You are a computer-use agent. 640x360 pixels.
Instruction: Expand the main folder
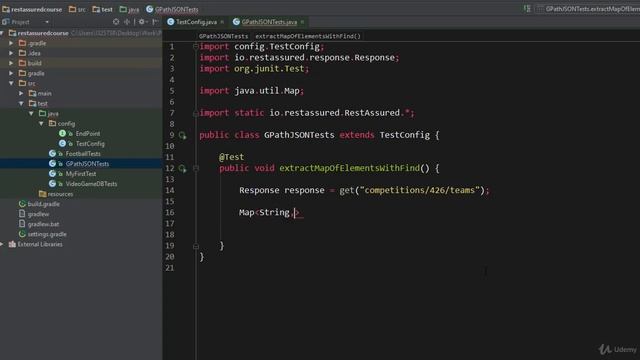tap(21, 93)
